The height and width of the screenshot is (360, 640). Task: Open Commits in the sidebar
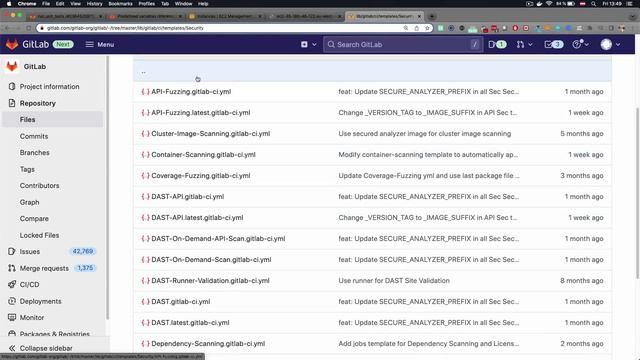pos(34,136)
